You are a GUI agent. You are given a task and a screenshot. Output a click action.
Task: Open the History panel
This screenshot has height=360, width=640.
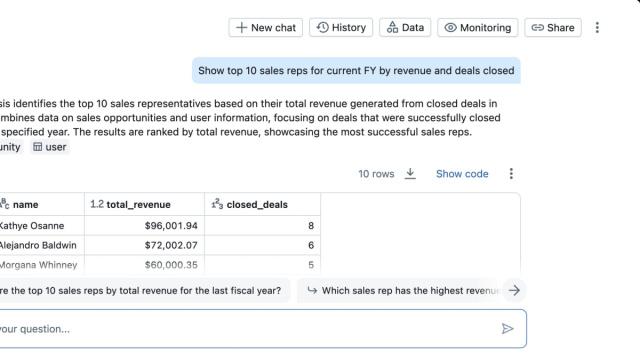[x=341, y=27]
